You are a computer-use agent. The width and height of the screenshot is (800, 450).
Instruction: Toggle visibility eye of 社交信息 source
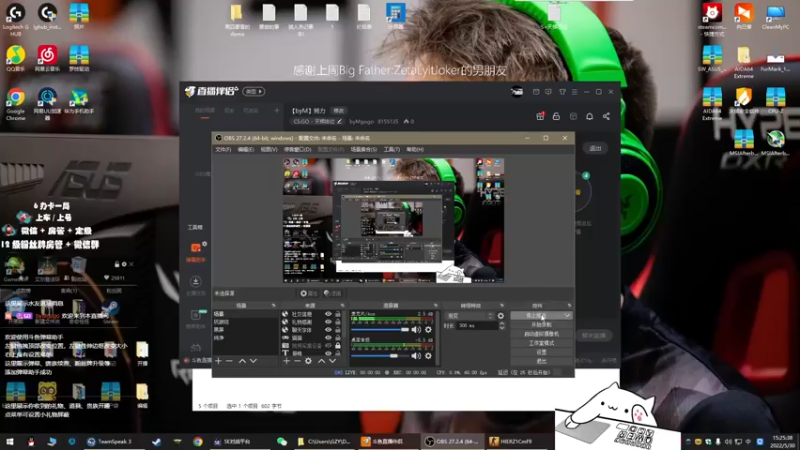pos(329,314)
